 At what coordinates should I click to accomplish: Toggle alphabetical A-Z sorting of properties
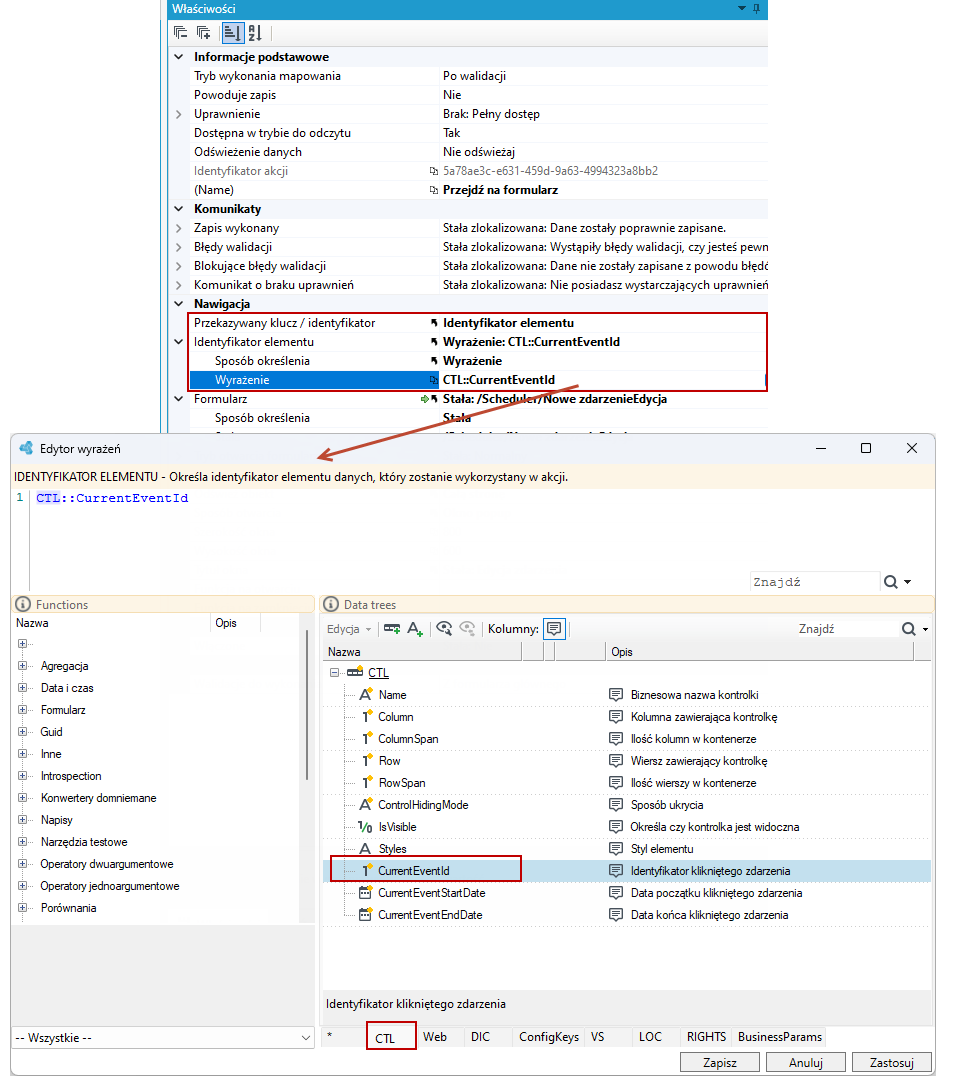(x=255, y=32)
